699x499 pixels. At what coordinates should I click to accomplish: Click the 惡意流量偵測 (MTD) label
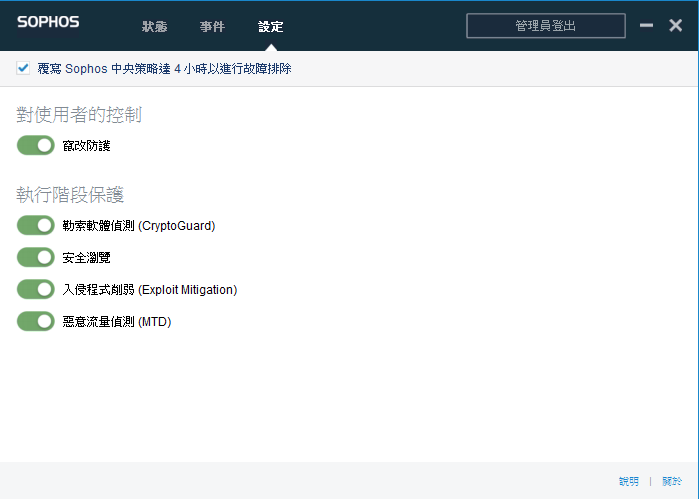[x=116, y=322]
